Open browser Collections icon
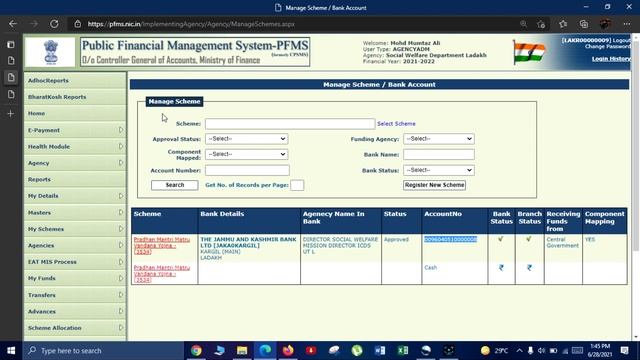Image resolution: width=640 pixels, height=360 pixels. point(584,24)
